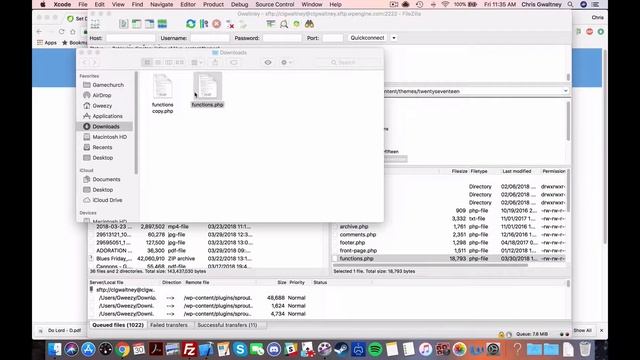Click remote file list horizontal scrollbar
Screen dimensions: 640x360
coord(430,265)
